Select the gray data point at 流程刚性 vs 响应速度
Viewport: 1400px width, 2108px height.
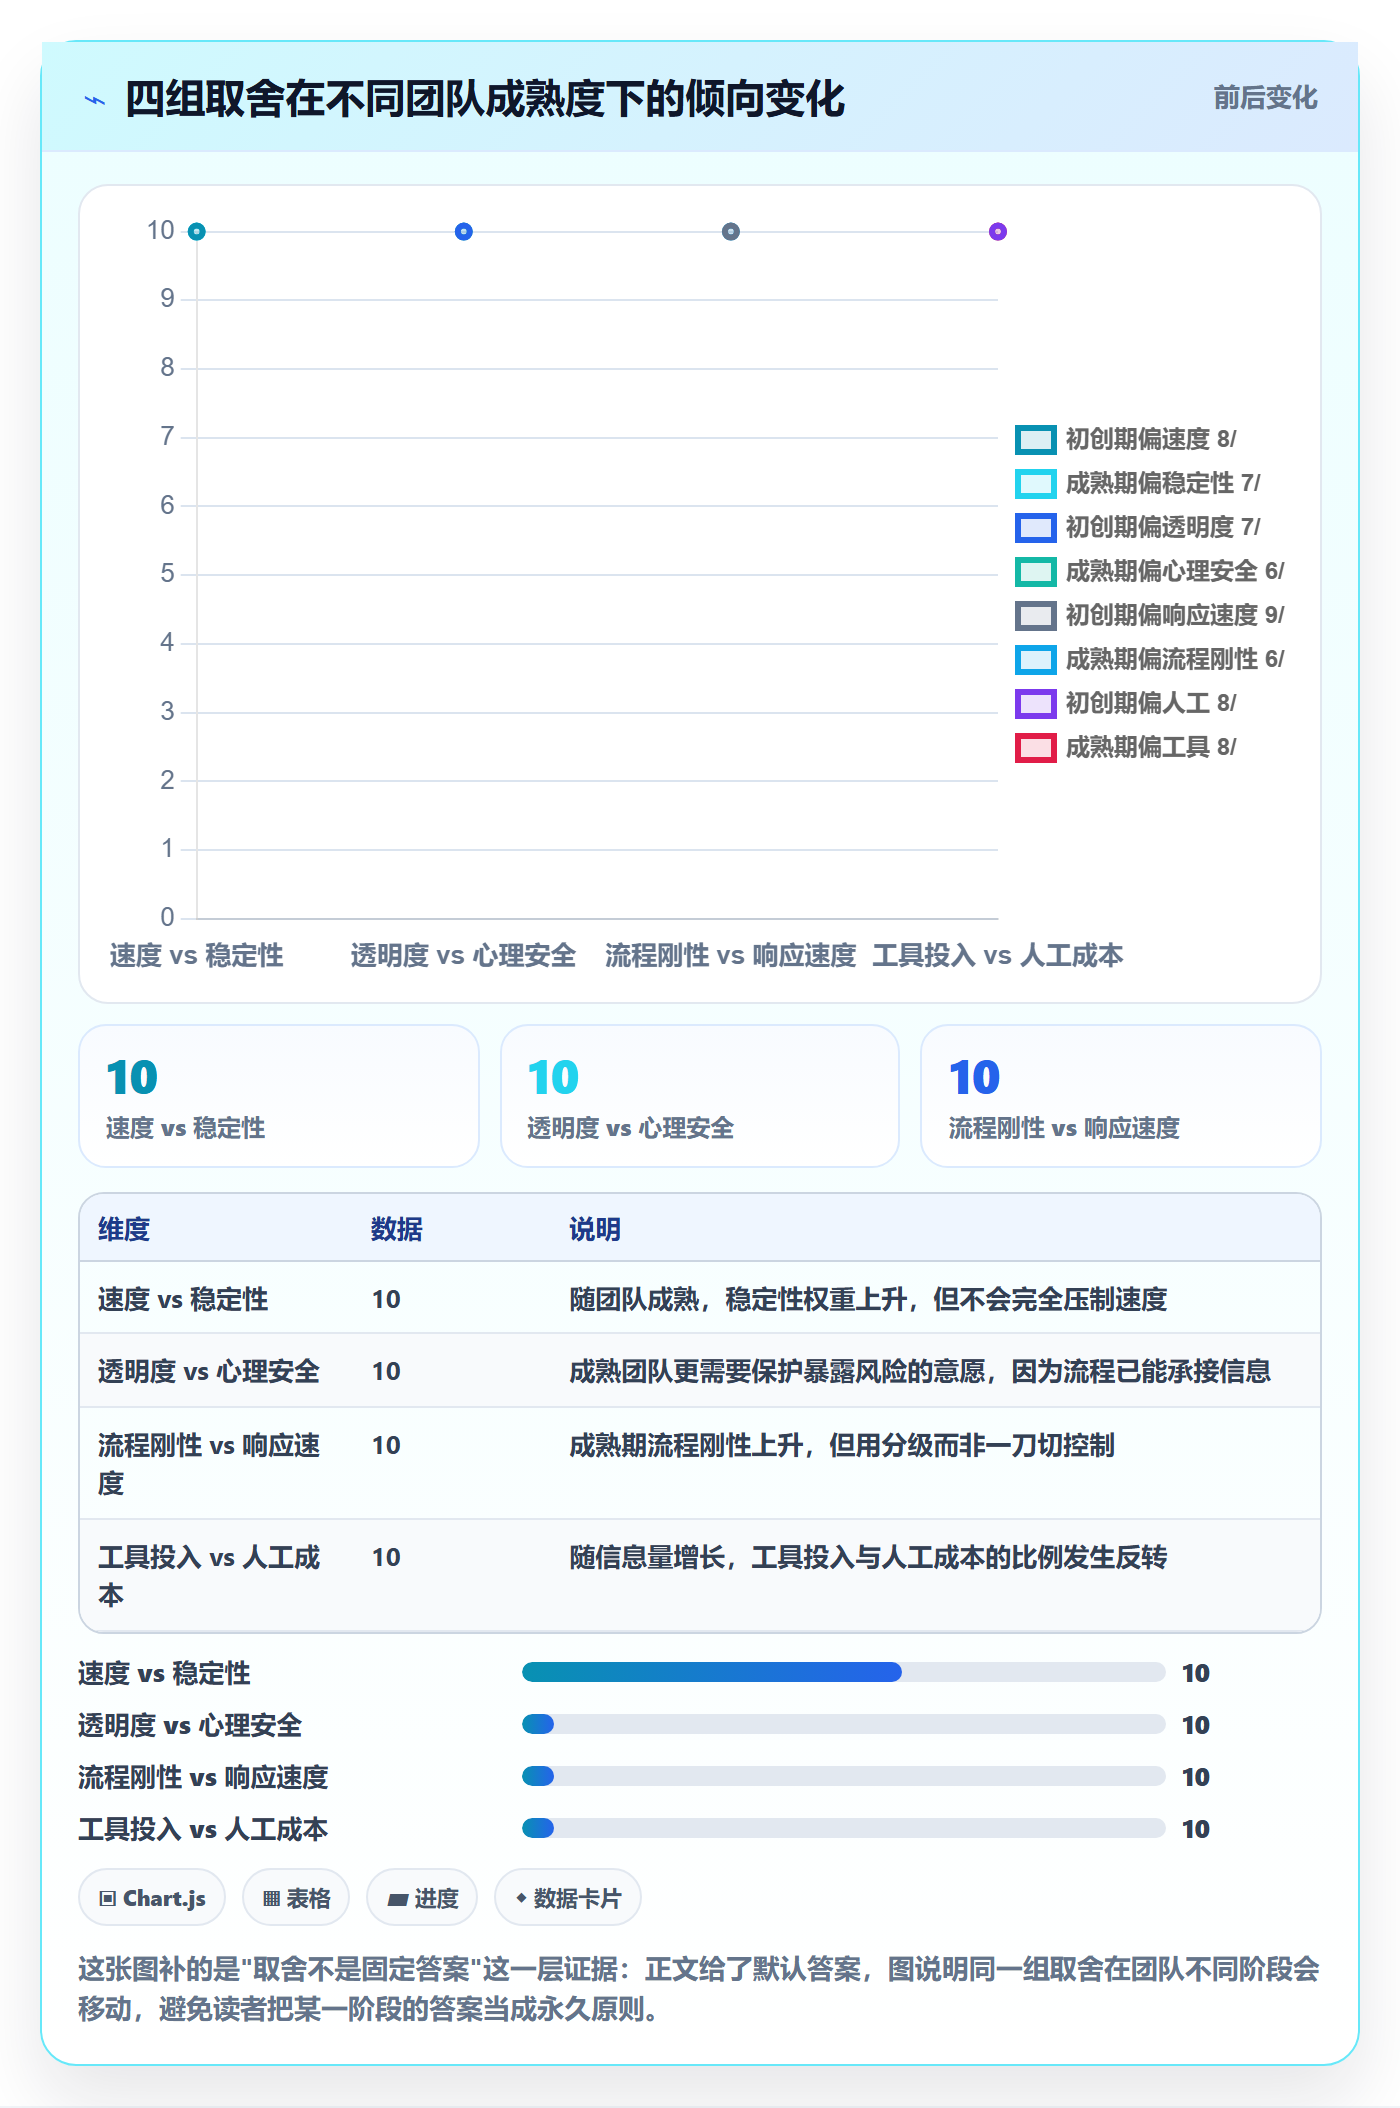[x=731, y=232]
